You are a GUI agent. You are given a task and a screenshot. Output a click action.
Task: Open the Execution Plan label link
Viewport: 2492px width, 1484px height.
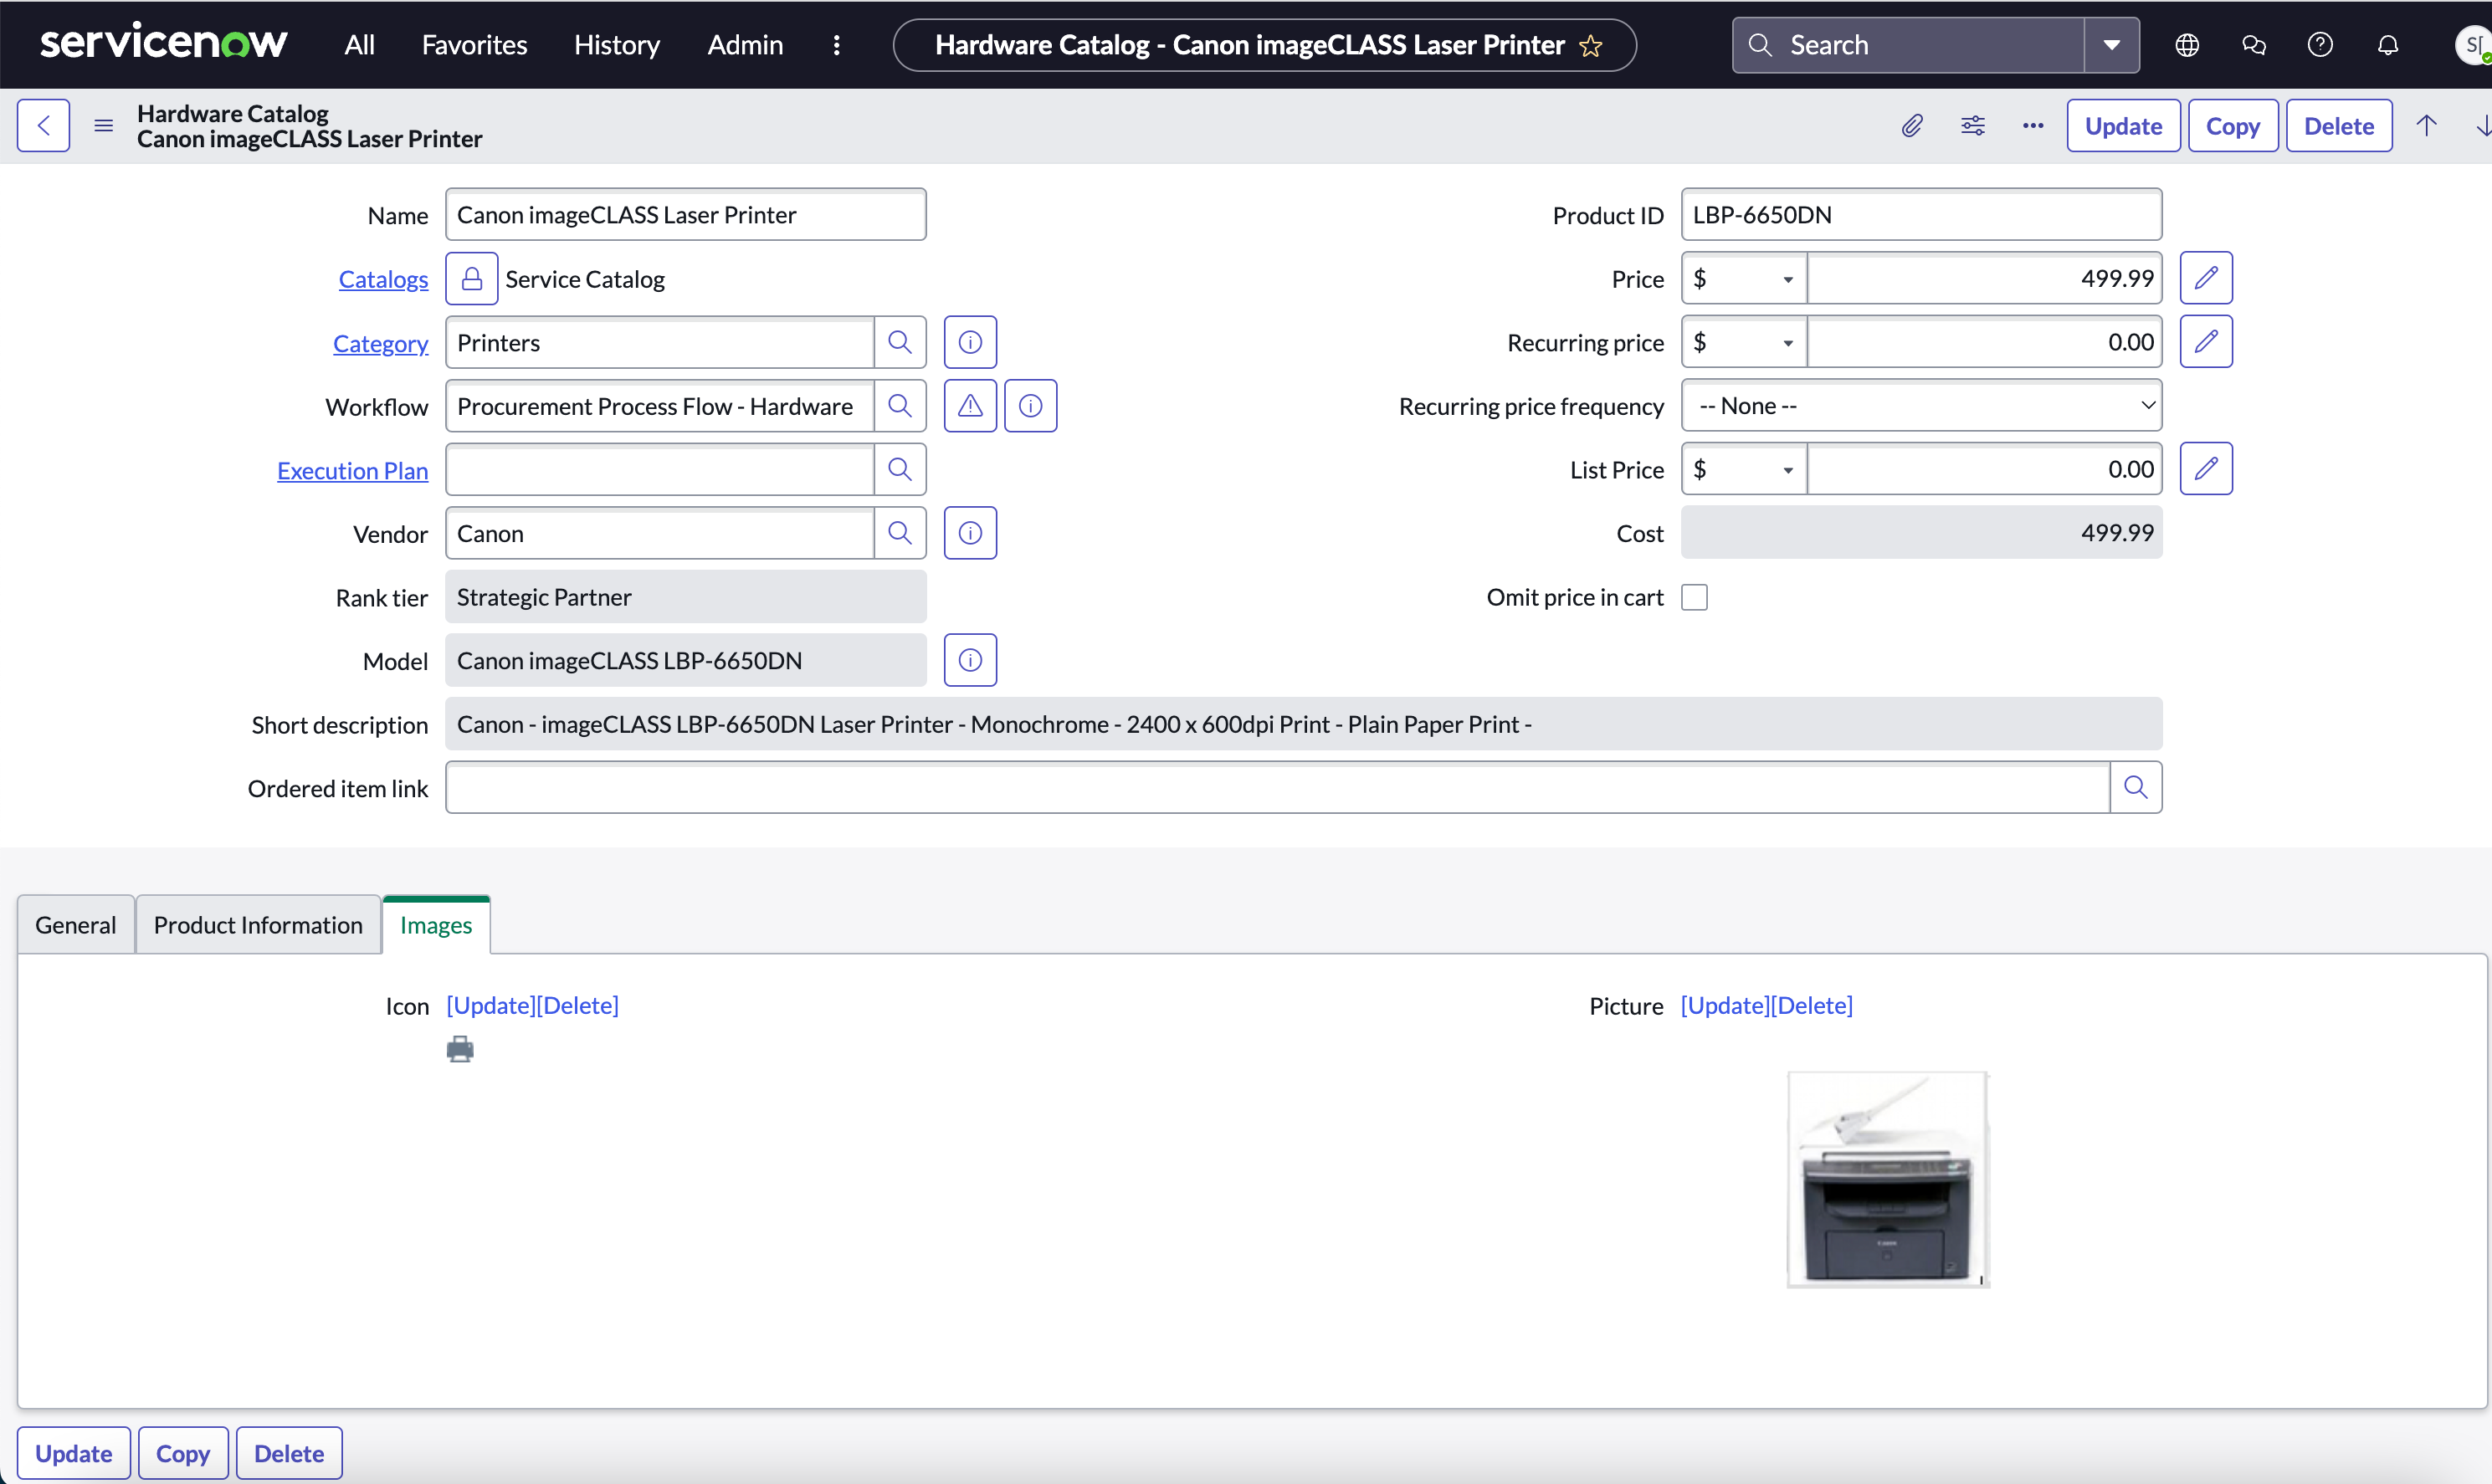click(x=352, y=470)
